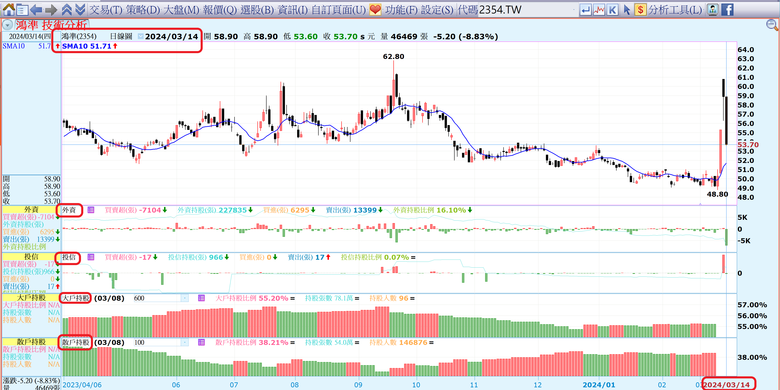780x390 pixels.
Task: Click the 鴻準 技術分析 page title
Action: 52,24
